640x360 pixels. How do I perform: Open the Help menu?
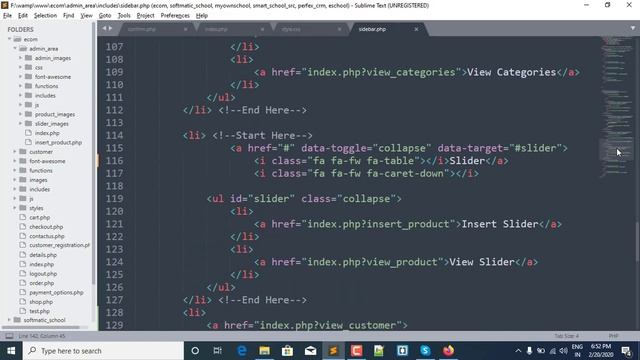point(202,16)
